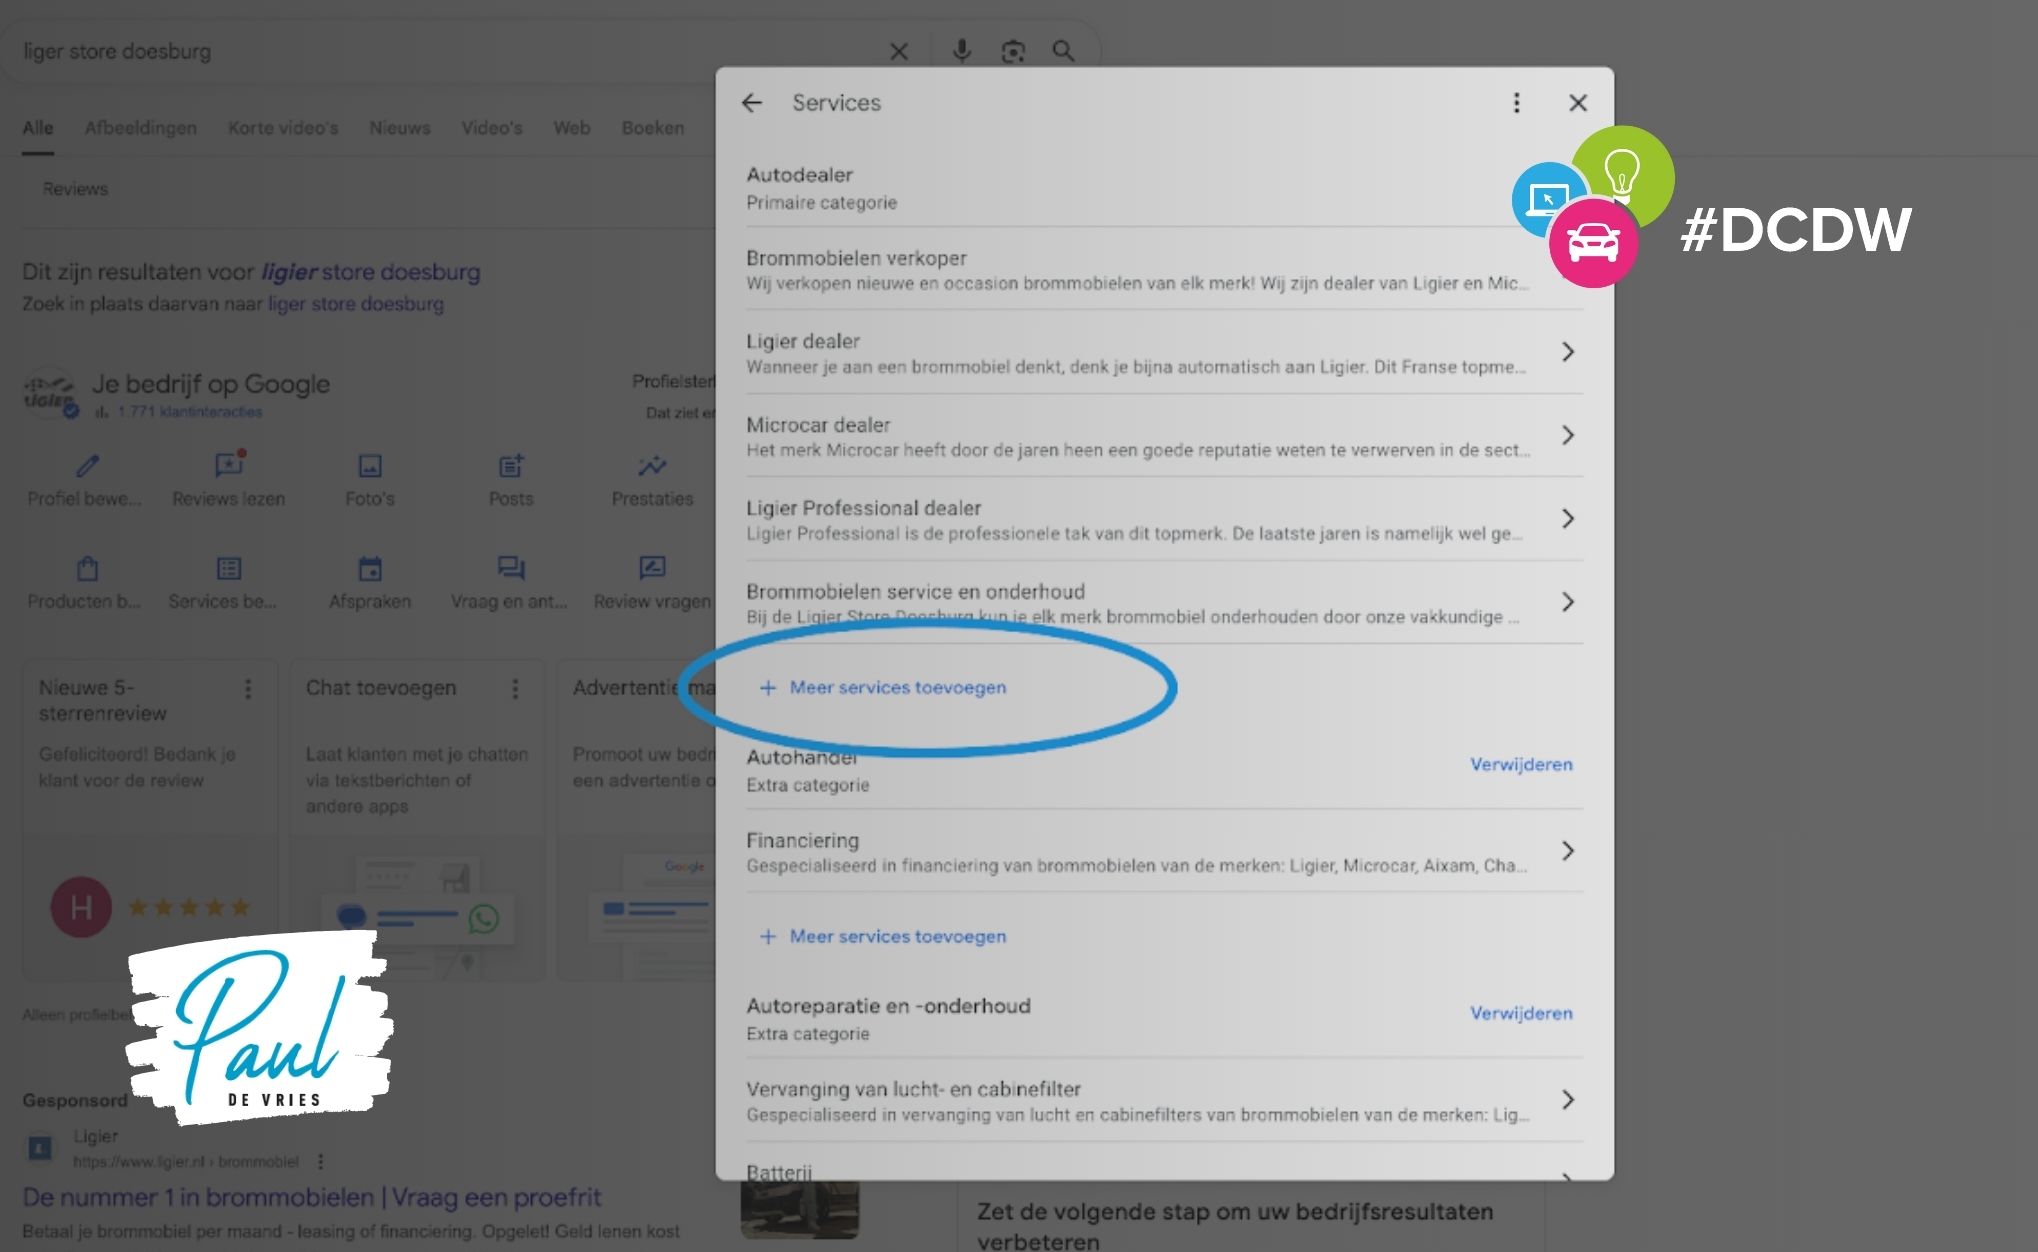Click the Google Lens camera search icon
The image size is (2038, 1252).
1012,51
